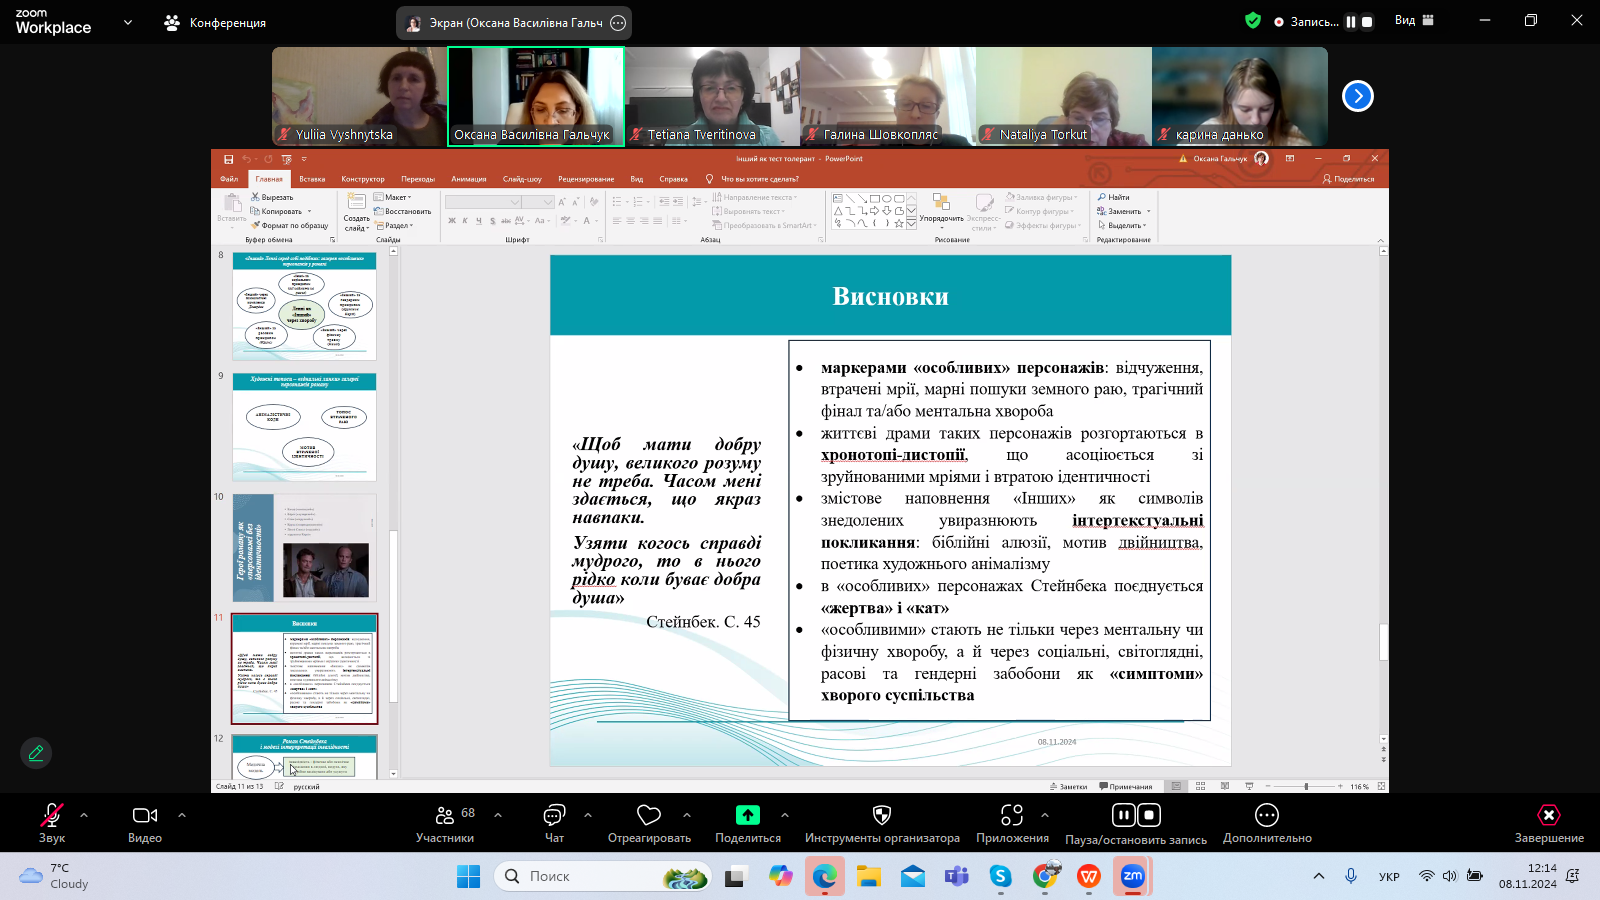Image resolution: width=1600 pixels, height=900 pixels.
Task: Click the green Share screen icon
Action: point(747,816)
